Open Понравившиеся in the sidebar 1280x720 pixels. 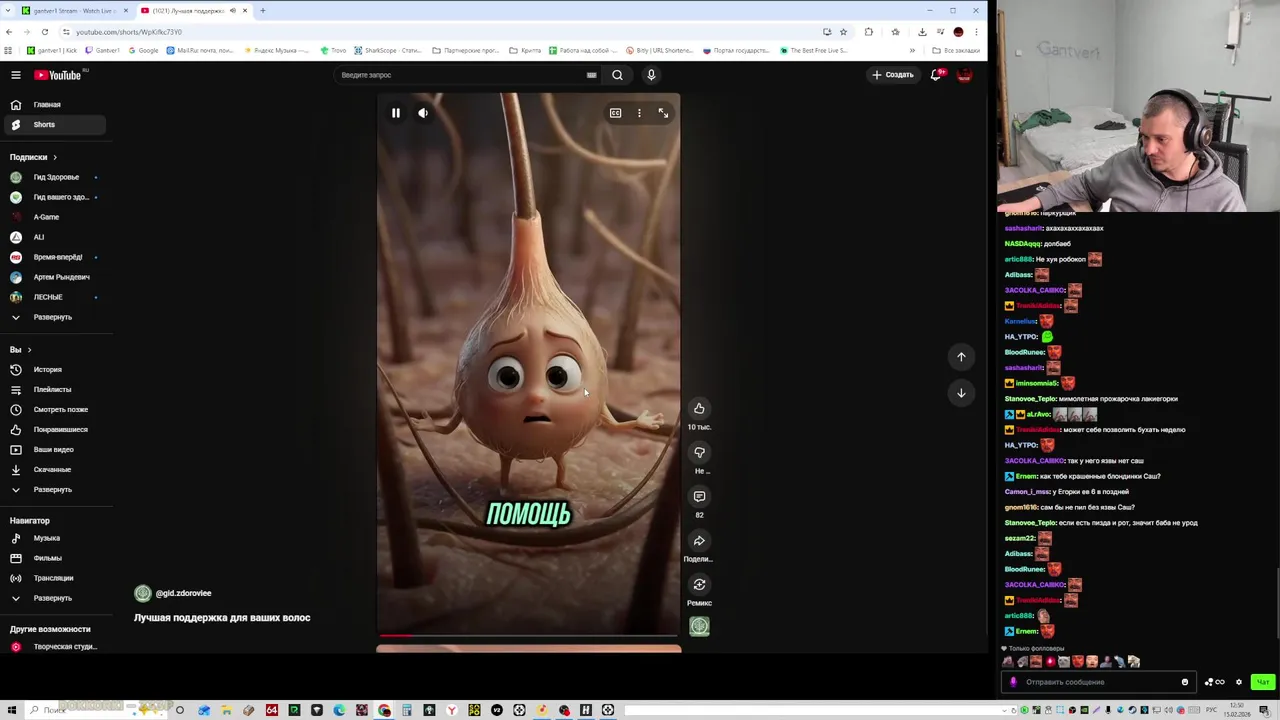pyautogui.click(x=55, y=430)
